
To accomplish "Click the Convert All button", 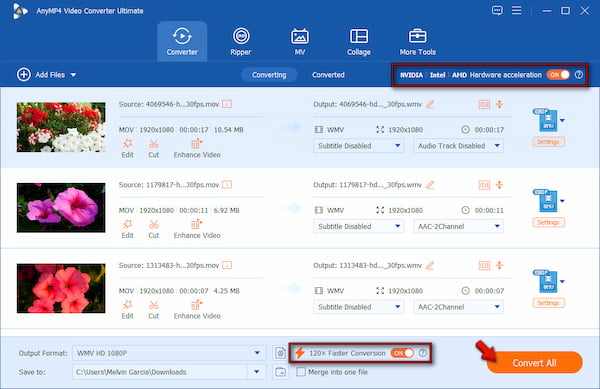I will point(535,363).
